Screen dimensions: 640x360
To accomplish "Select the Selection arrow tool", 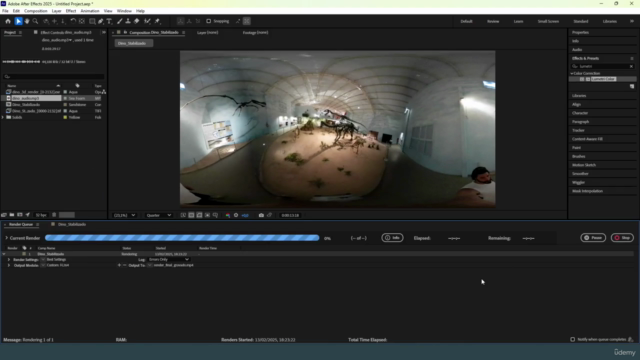I will coord(18,21).
